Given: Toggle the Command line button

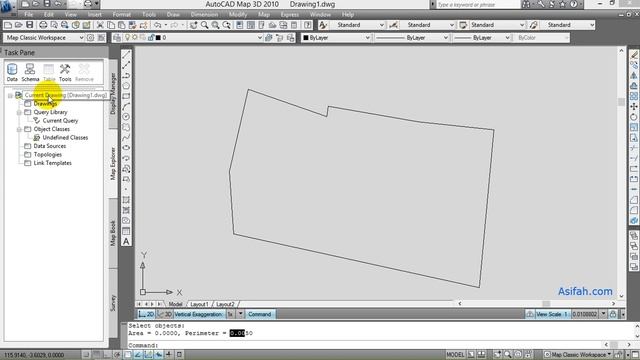Looking at the screenshot, I should [260, 314].
